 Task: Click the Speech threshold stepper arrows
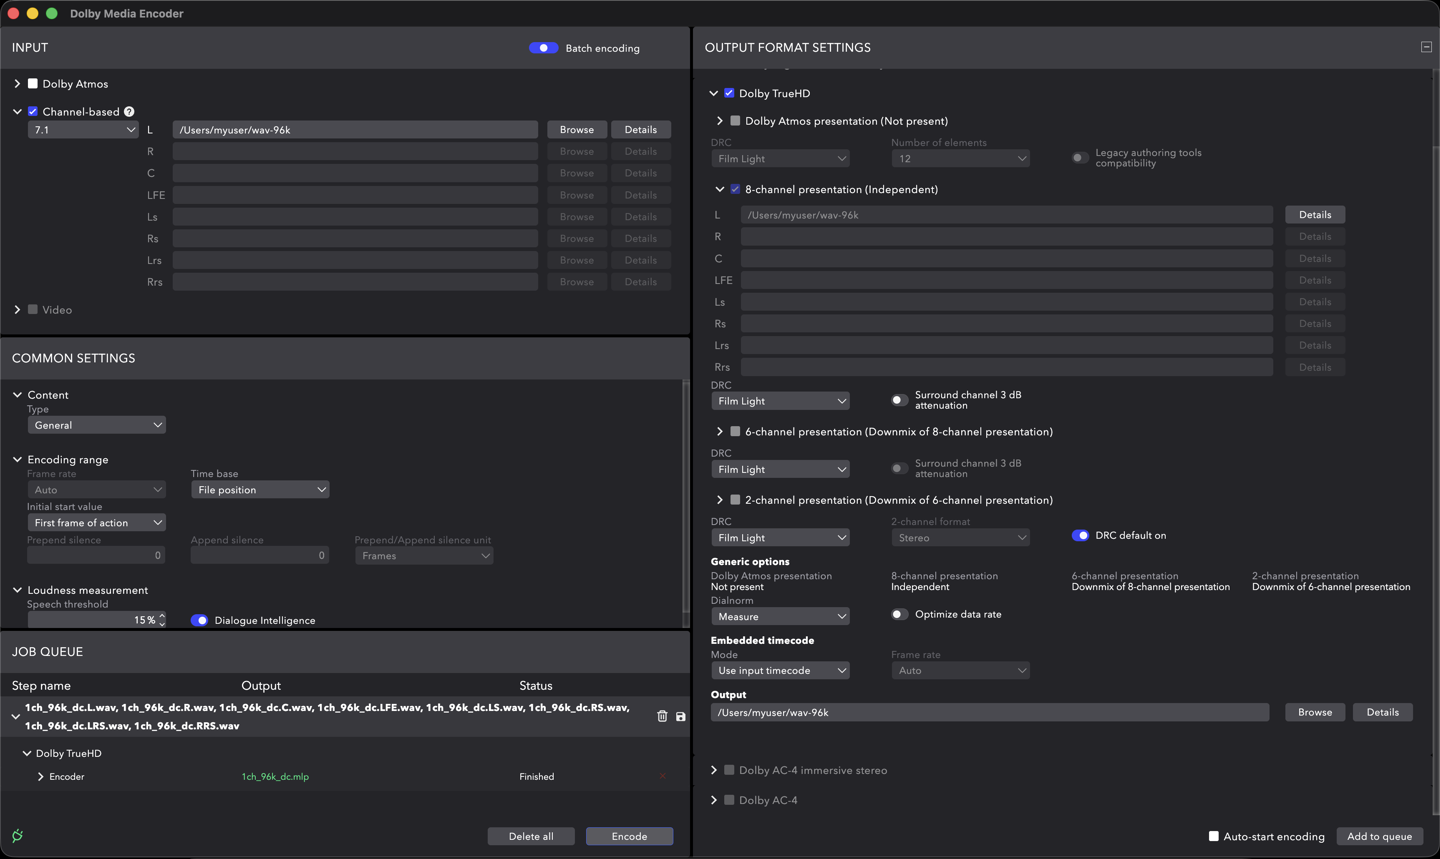(x=162, y=620)
